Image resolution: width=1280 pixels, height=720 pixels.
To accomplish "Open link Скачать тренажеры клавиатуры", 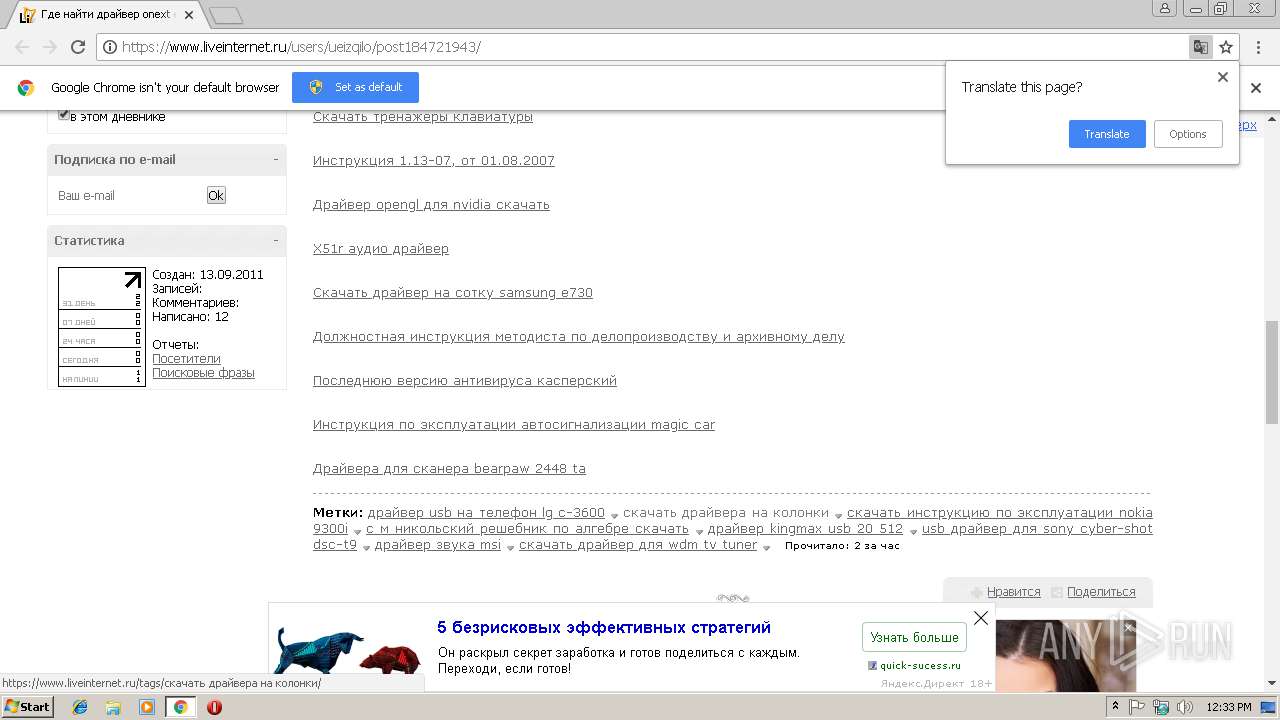I will [423, 117].
